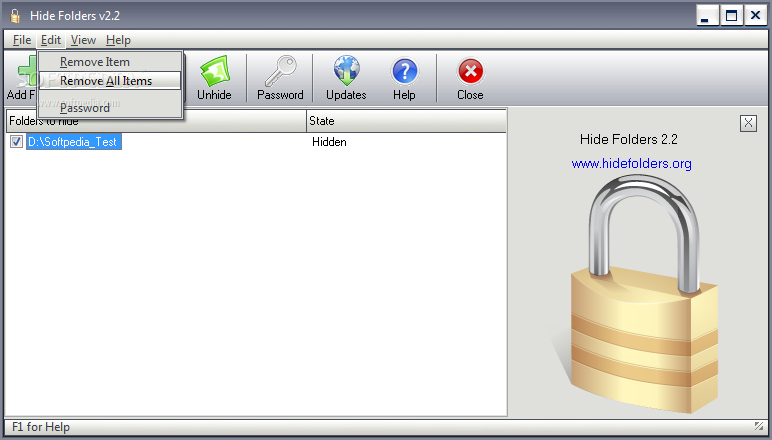This screenshot has width=772, height=440.
Task: Click the Hide Folders 2.2 heading text
Action: point(629,139)
